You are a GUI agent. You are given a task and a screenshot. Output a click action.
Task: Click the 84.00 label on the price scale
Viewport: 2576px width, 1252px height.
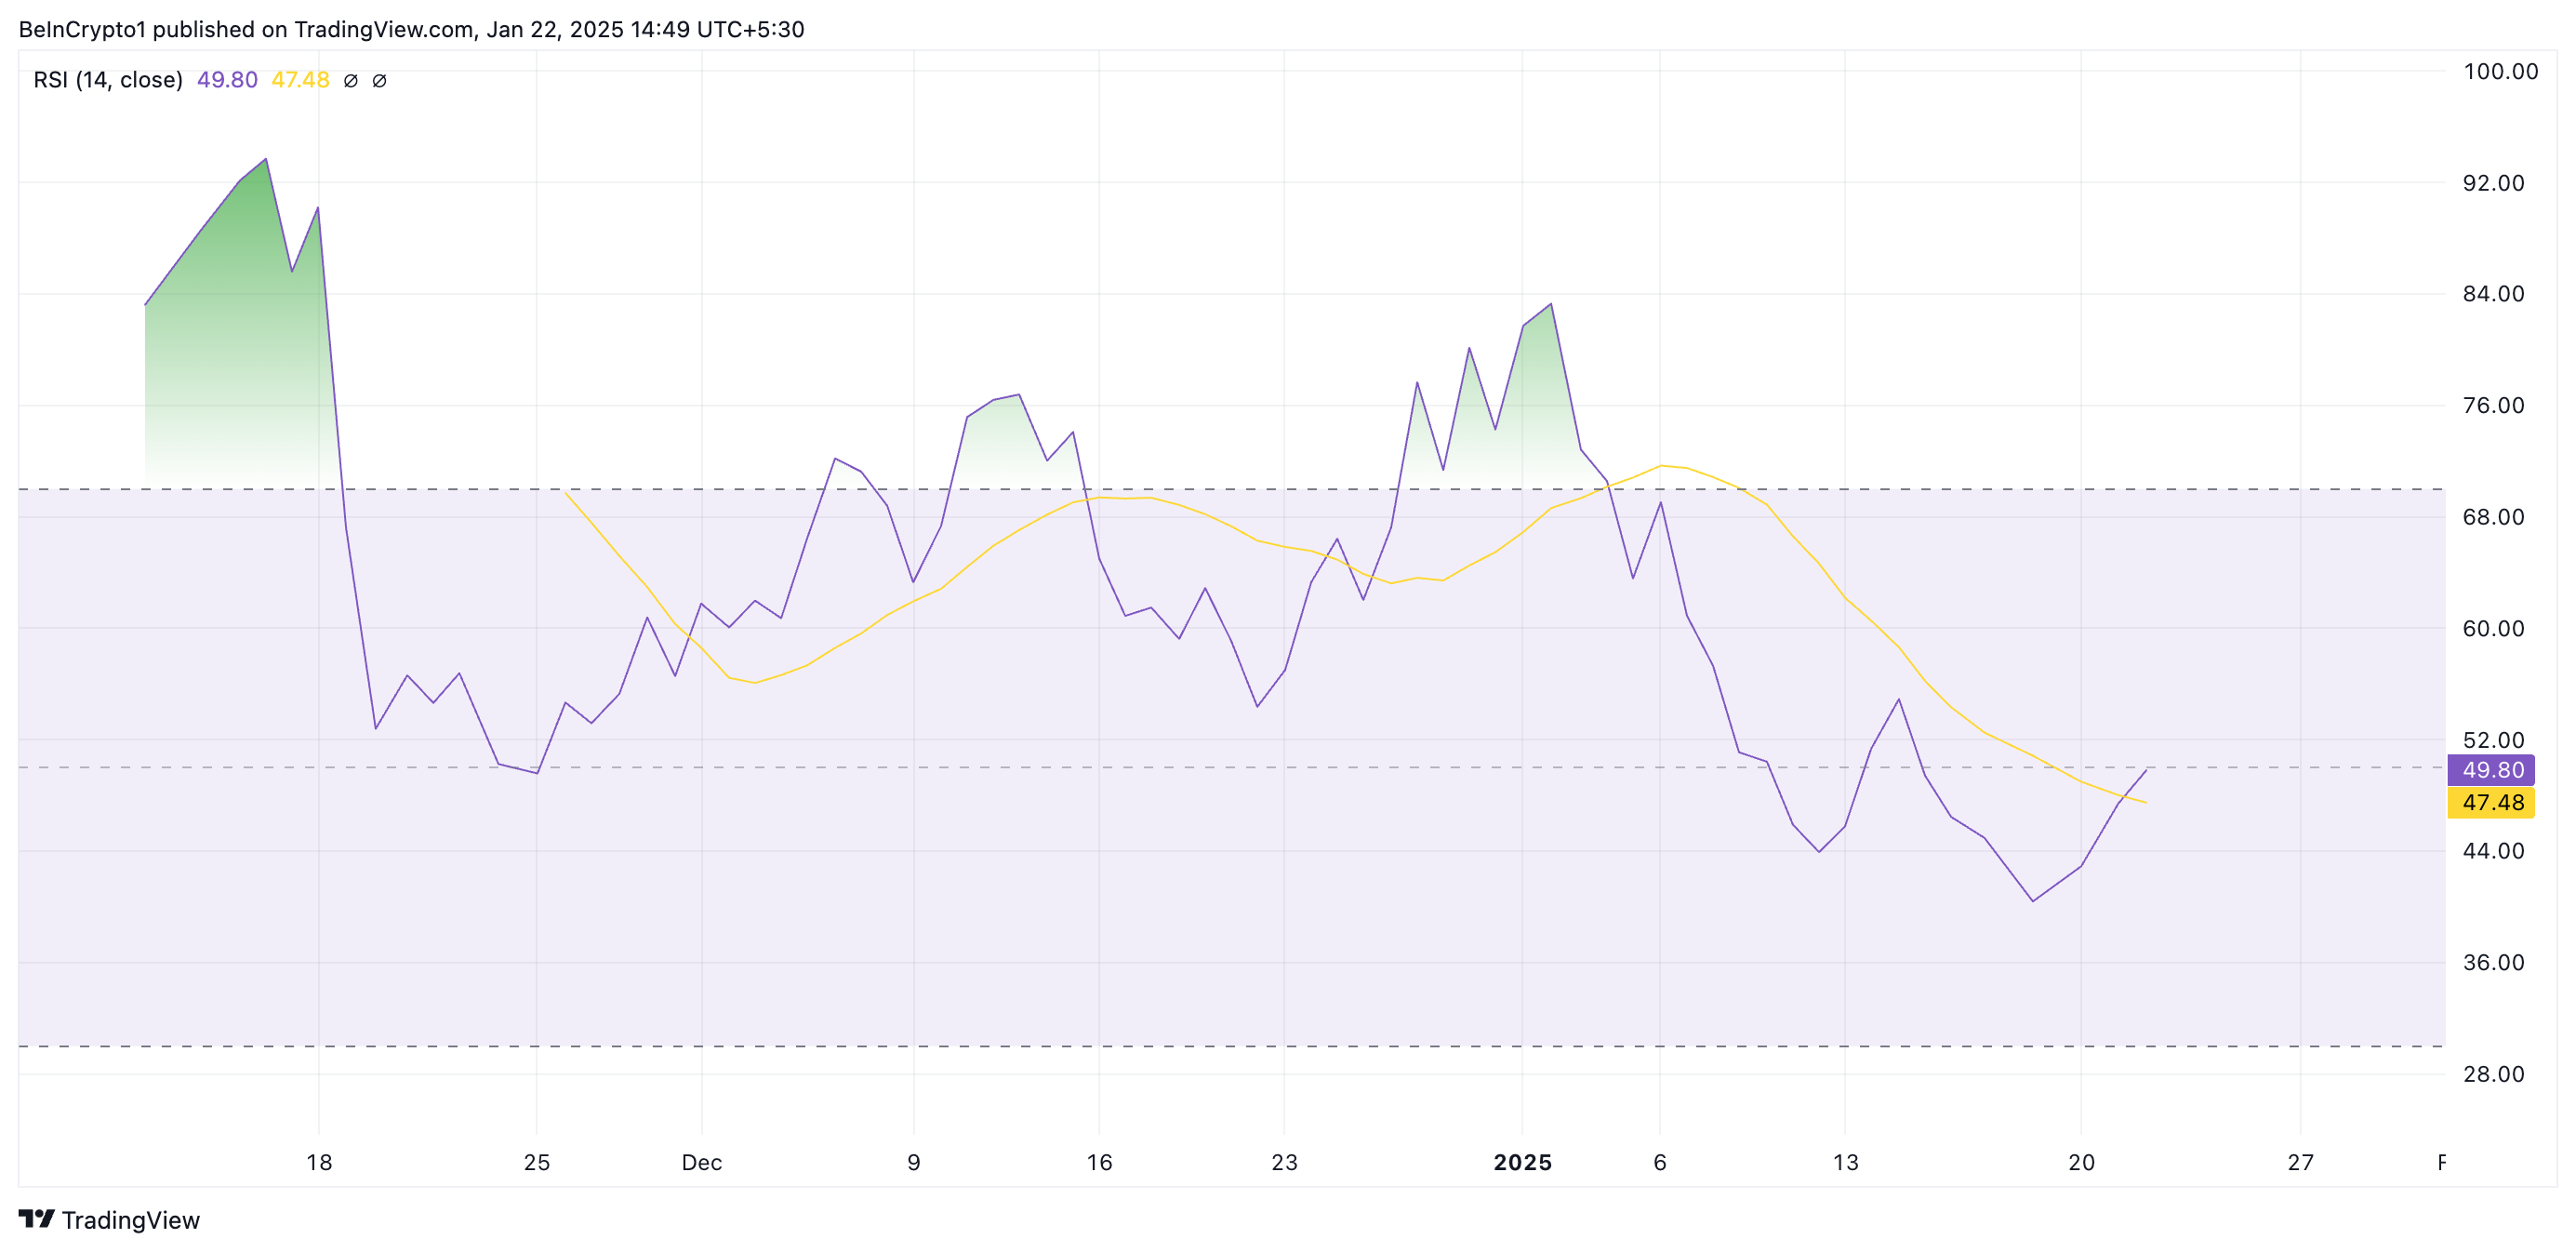(x=2493, y=294)
